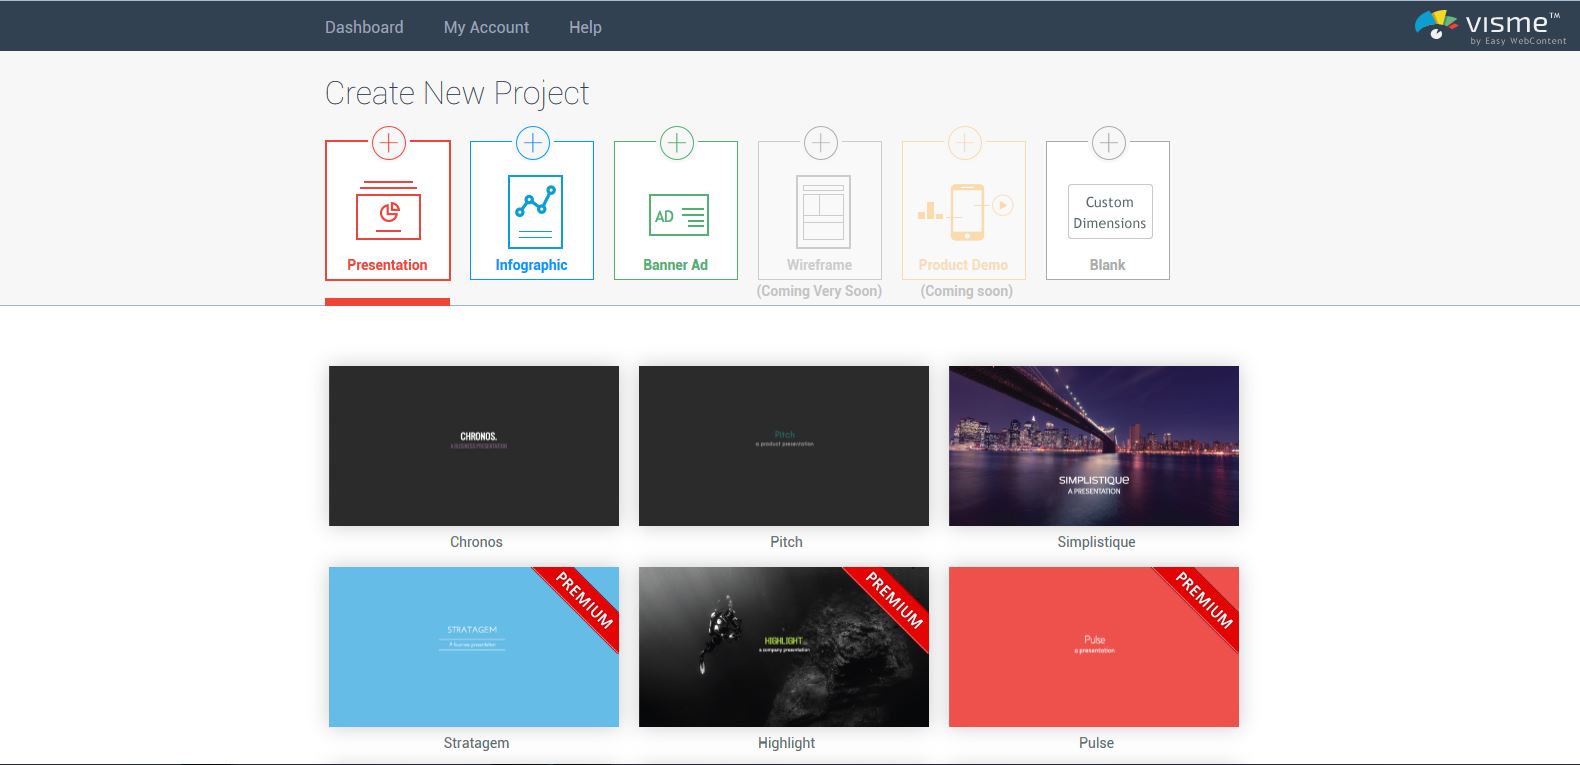Image resolution: width=1580 pixels, height=765 pixels.
Task: Click the "Chronos" template name
Action: point(476,542)
